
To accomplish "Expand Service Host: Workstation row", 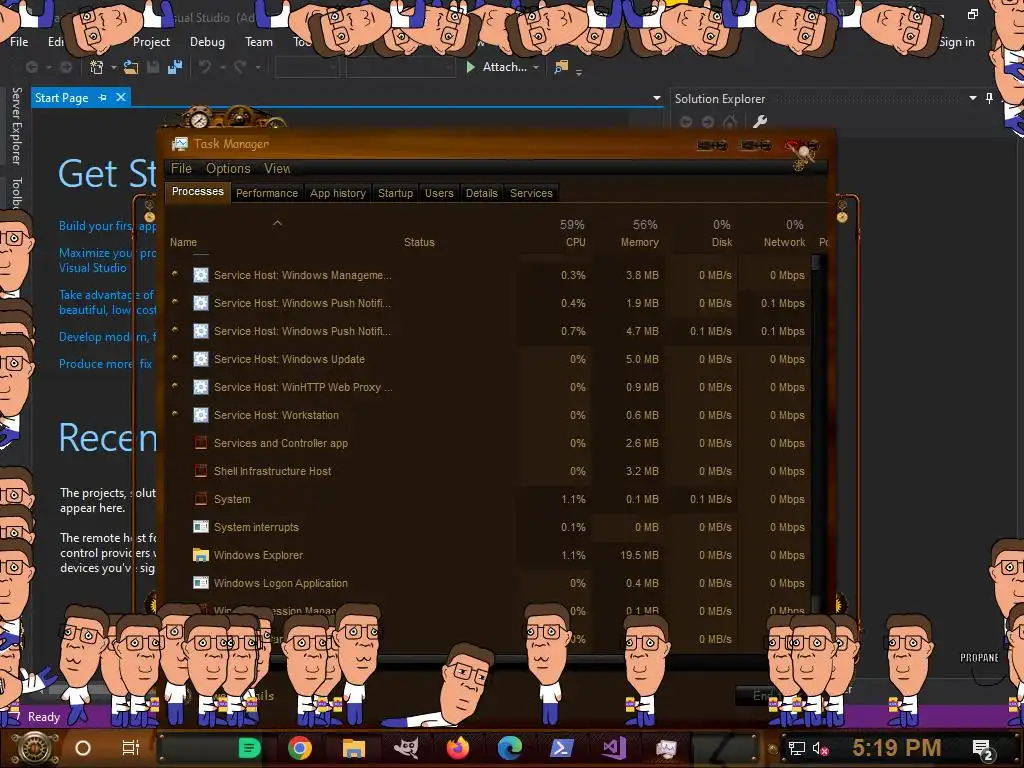I will [x=174, y=414].
